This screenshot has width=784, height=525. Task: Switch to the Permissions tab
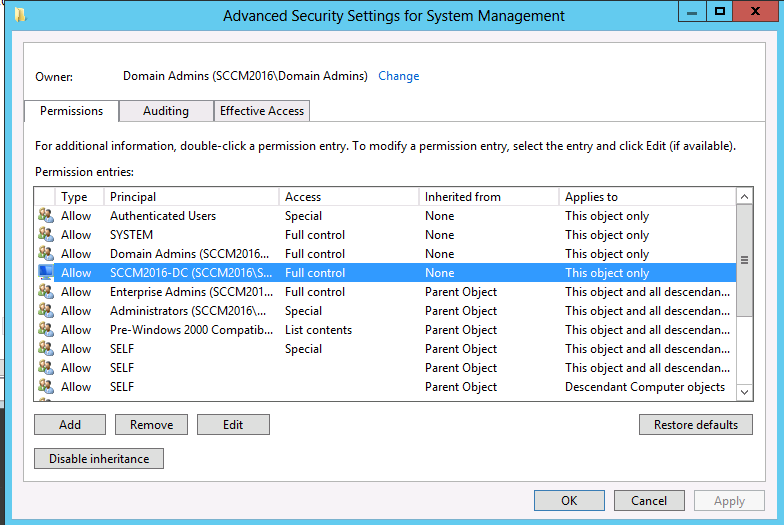point(72,111)
